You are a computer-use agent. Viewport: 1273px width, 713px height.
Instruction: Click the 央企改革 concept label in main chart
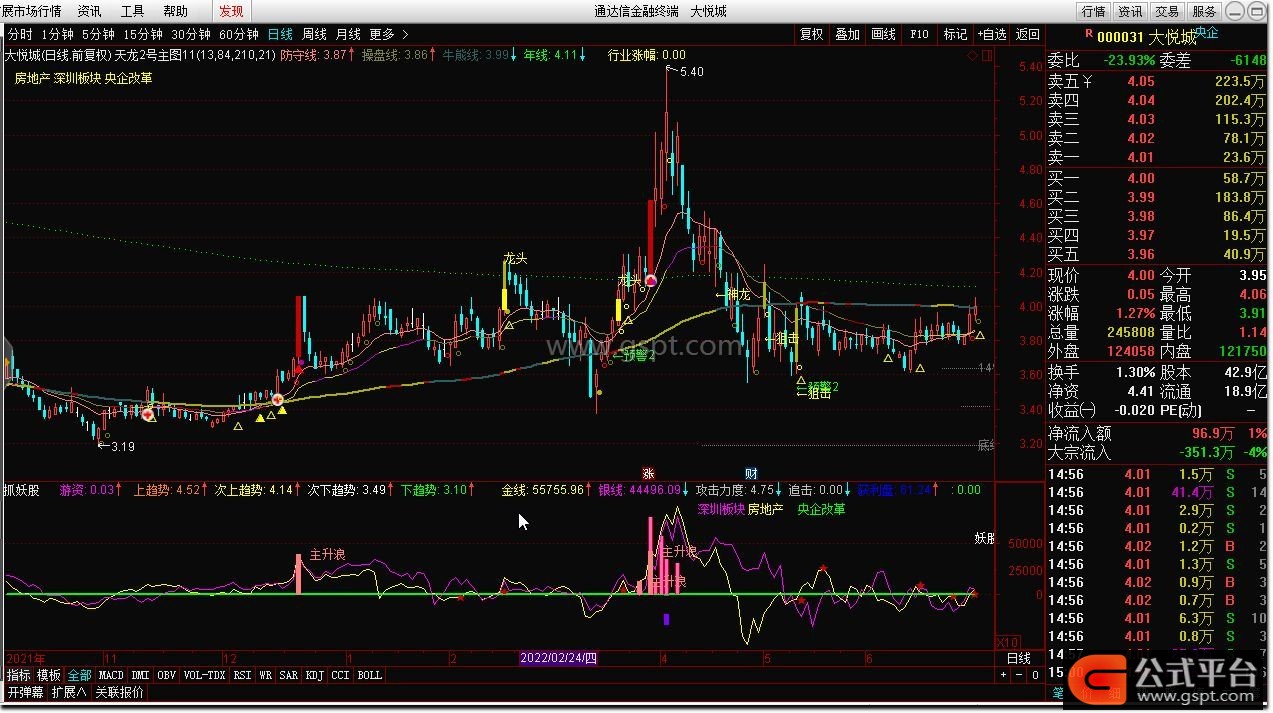(129, 77)
